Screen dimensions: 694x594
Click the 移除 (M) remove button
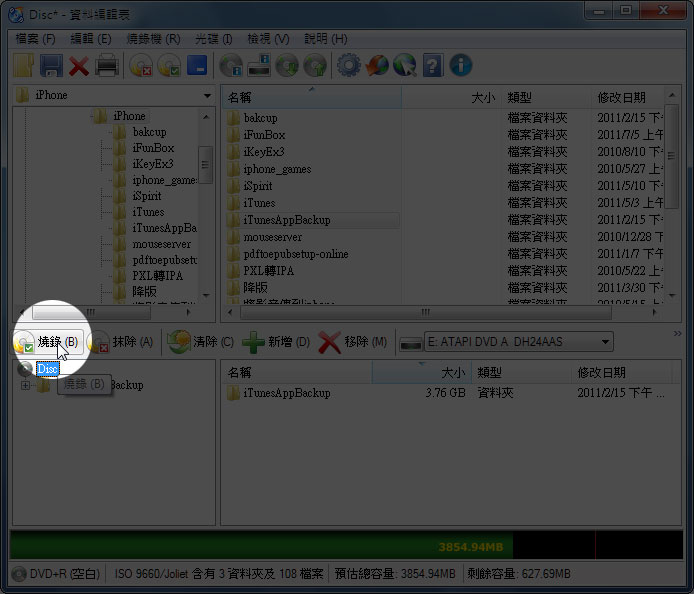click(x=354, y=342)
